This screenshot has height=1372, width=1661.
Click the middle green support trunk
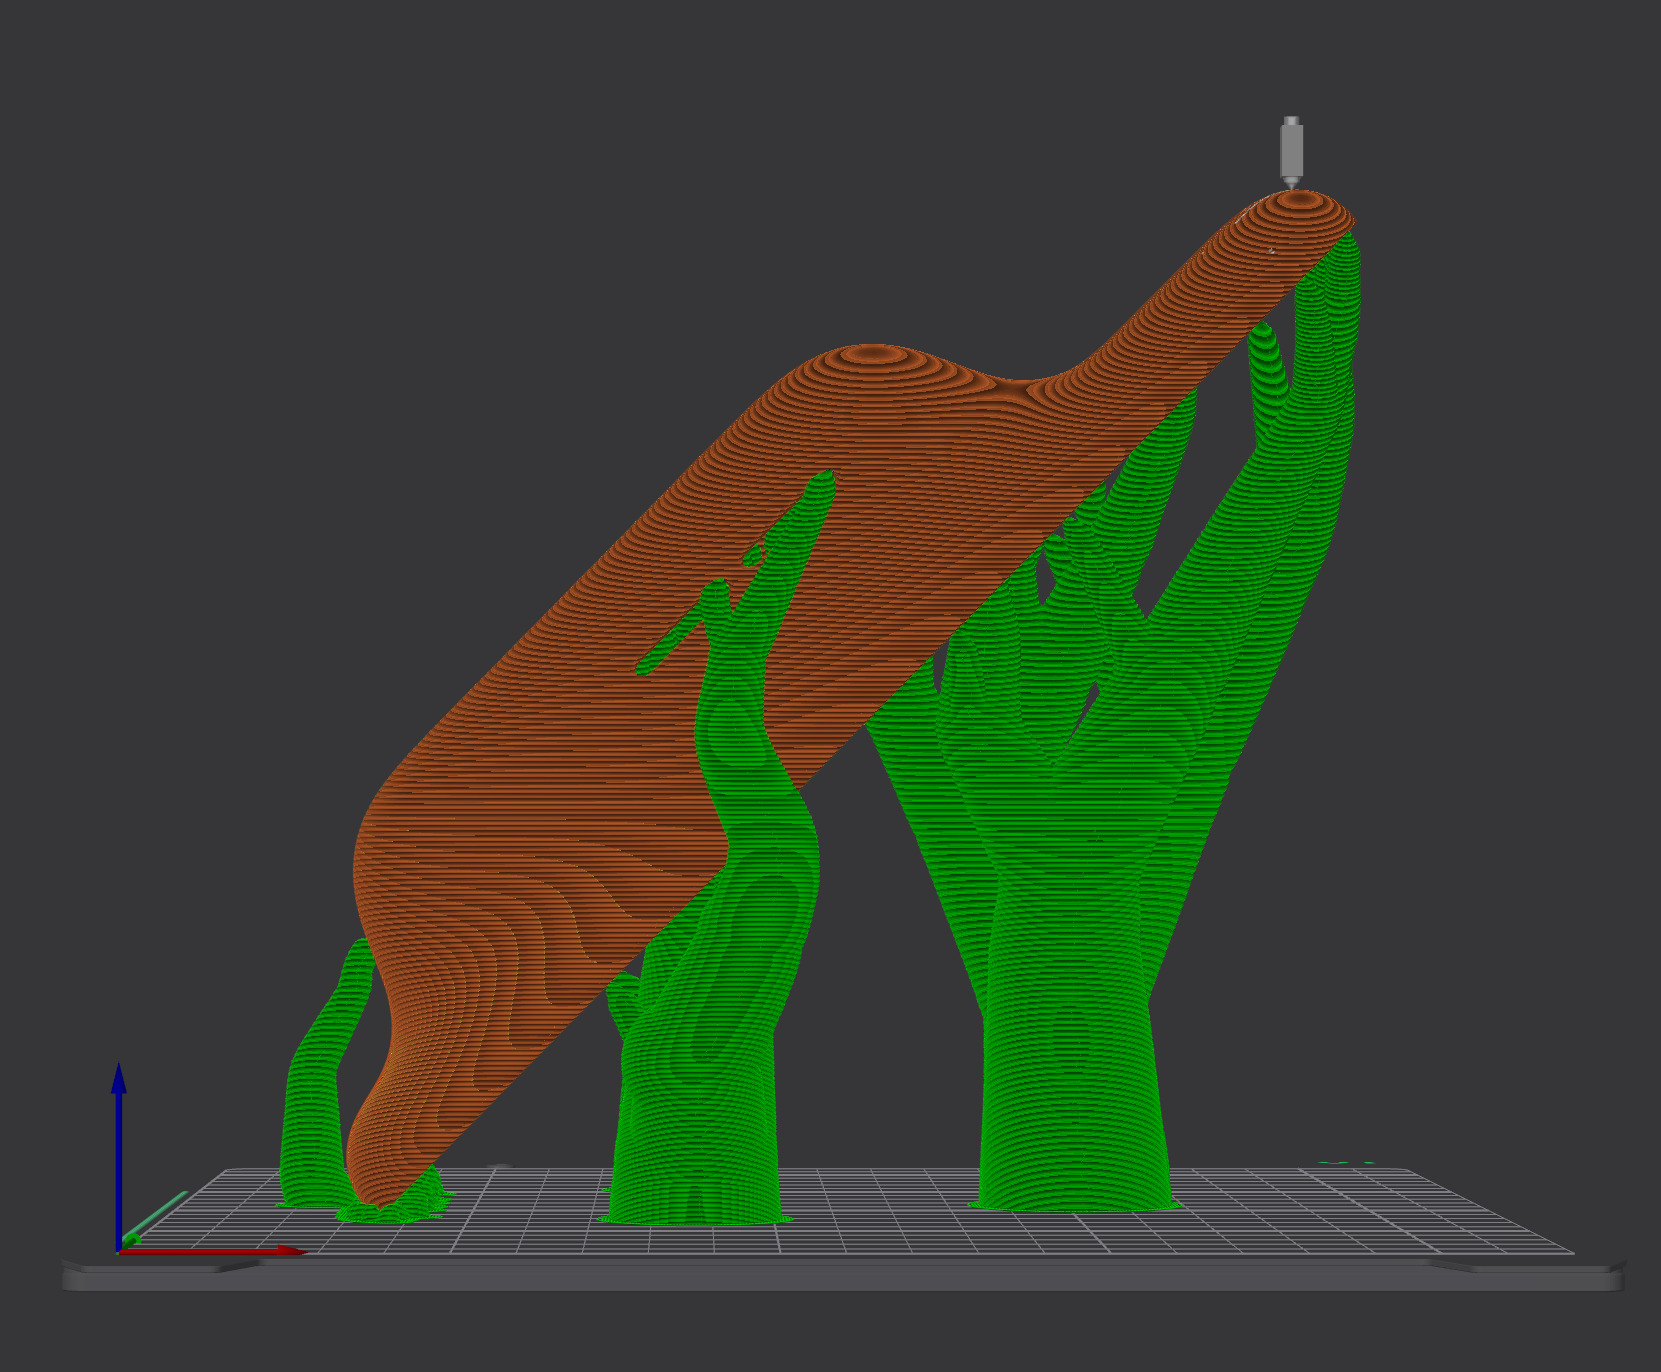tap(700, 1100)
